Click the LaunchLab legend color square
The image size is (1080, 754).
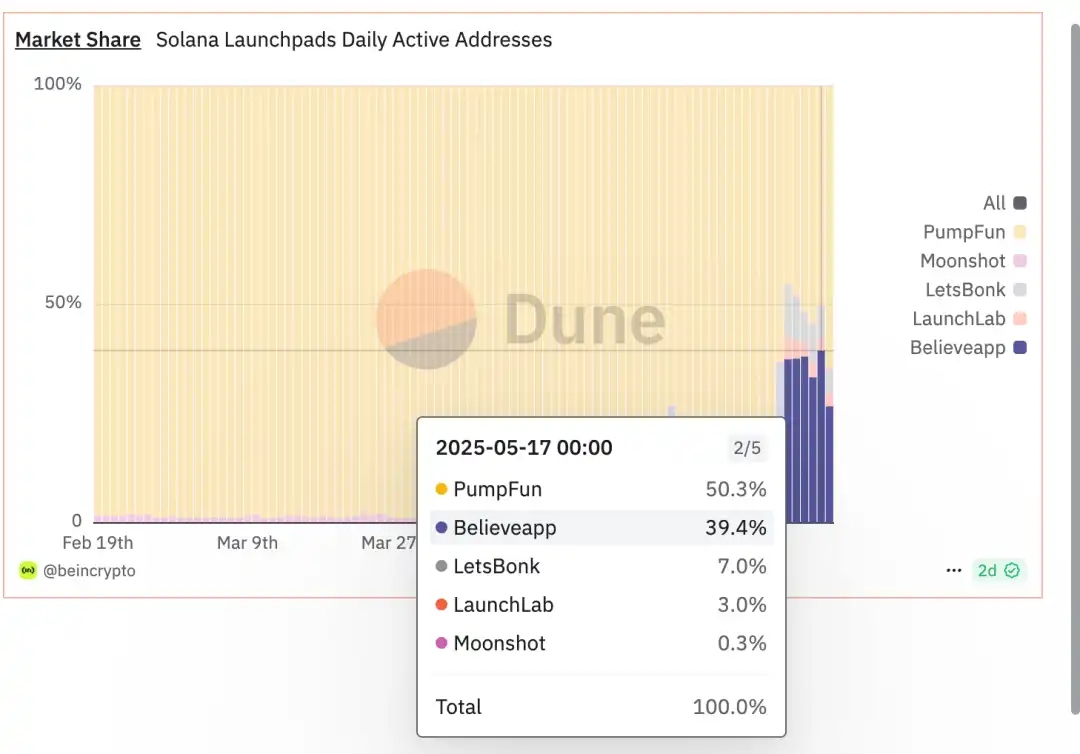click(1020, 319)
